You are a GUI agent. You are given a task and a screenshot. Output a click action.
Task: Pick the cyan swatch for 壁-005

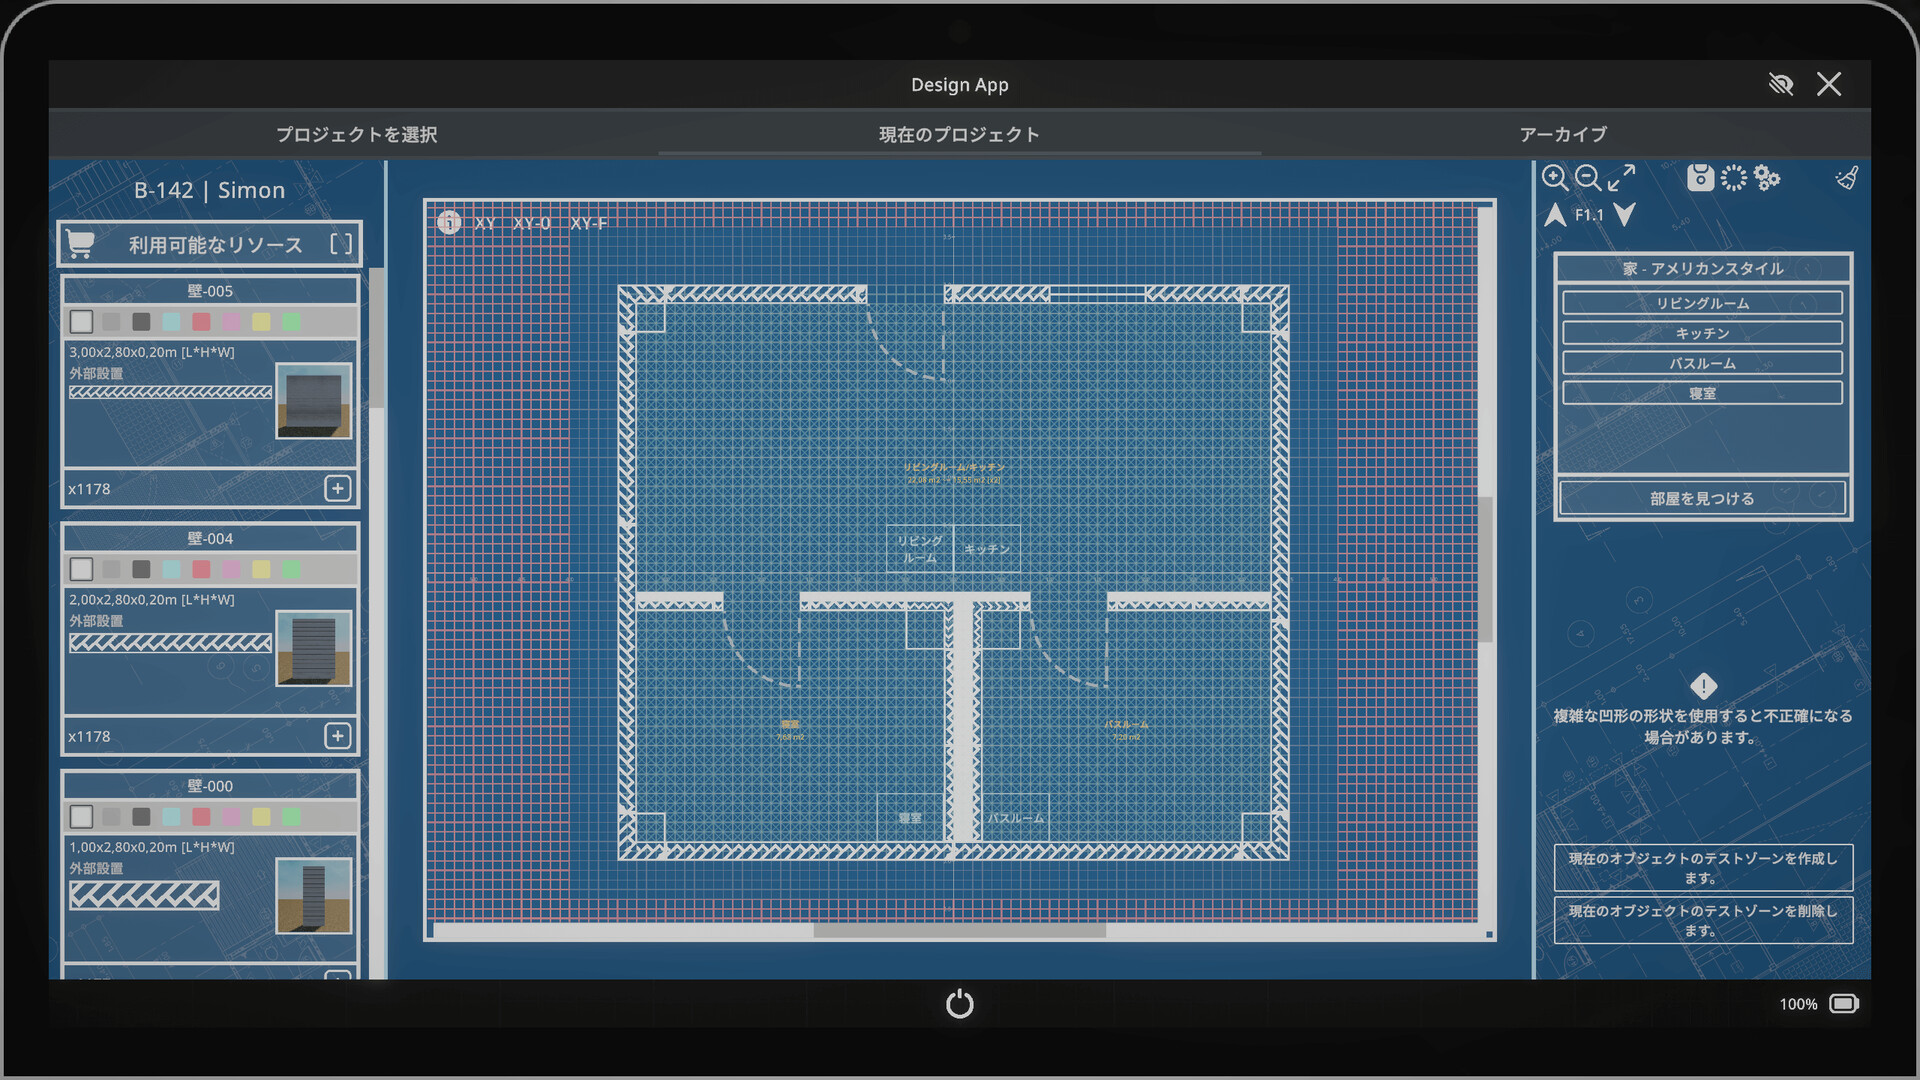pyautogui.click(x=171, y=321)
